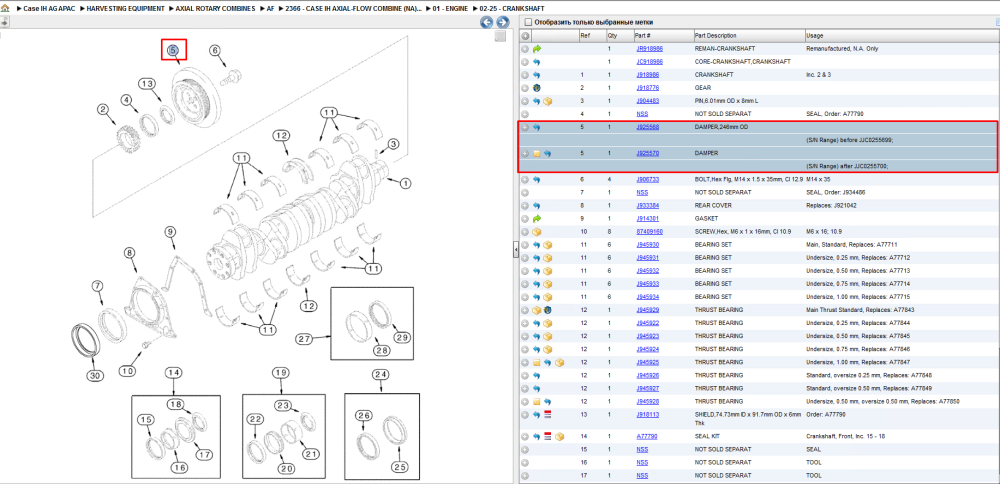Open part link J925570
Screen dimensions: 1000x484
coord(648,154)
